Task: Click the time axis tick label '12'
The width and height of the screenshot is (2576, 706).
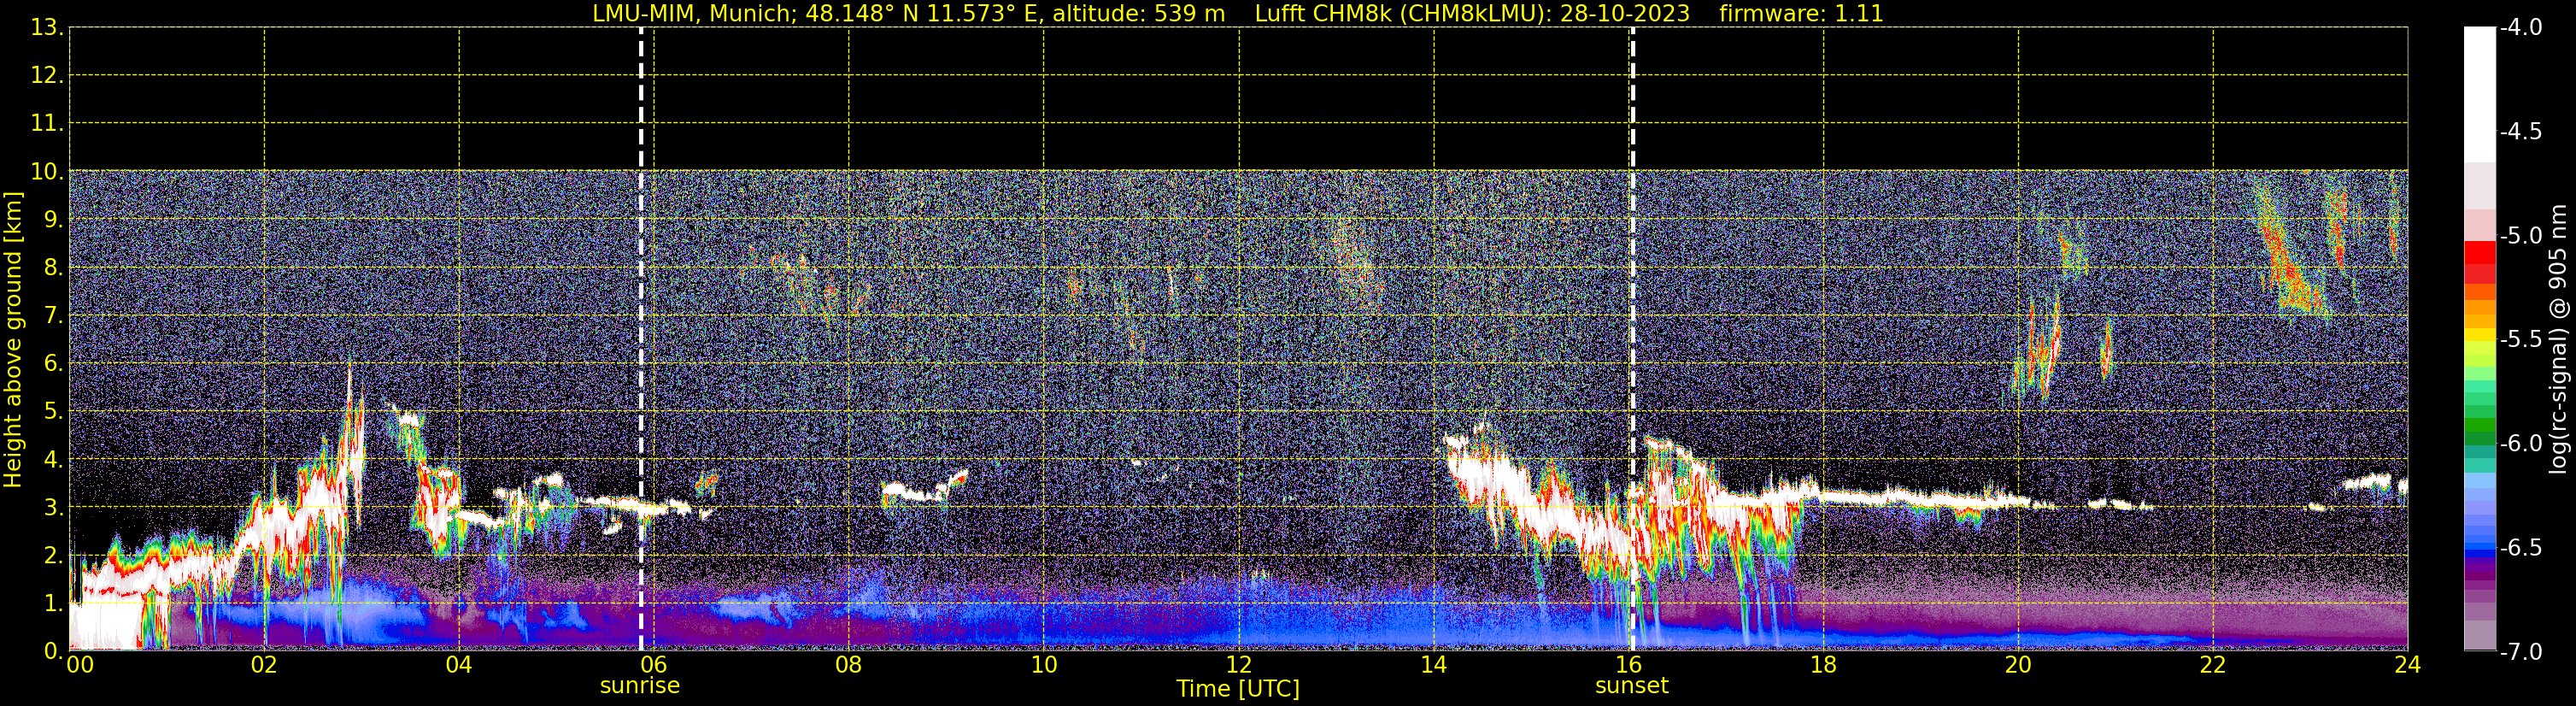Action: (1239, 665)
